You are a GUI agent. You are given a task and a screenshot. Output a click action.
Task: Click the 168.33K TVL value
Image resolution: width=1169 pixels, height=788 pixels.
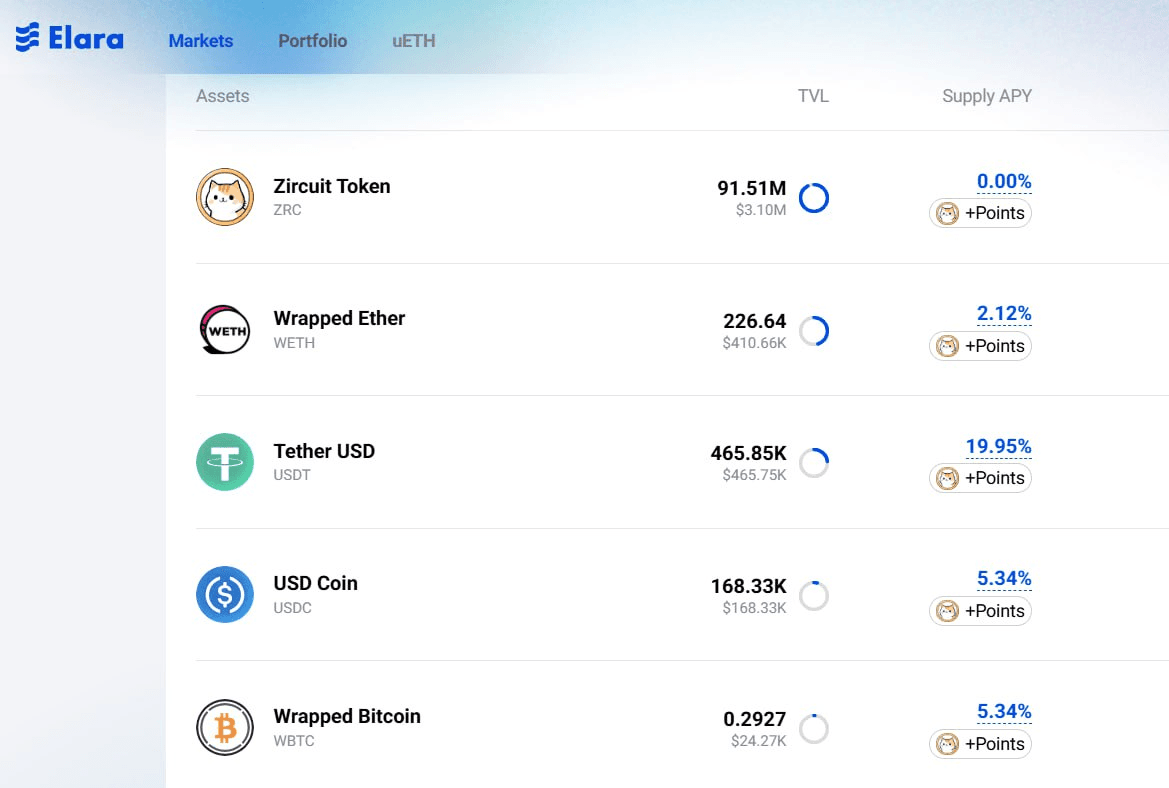(x=749, y=586)
